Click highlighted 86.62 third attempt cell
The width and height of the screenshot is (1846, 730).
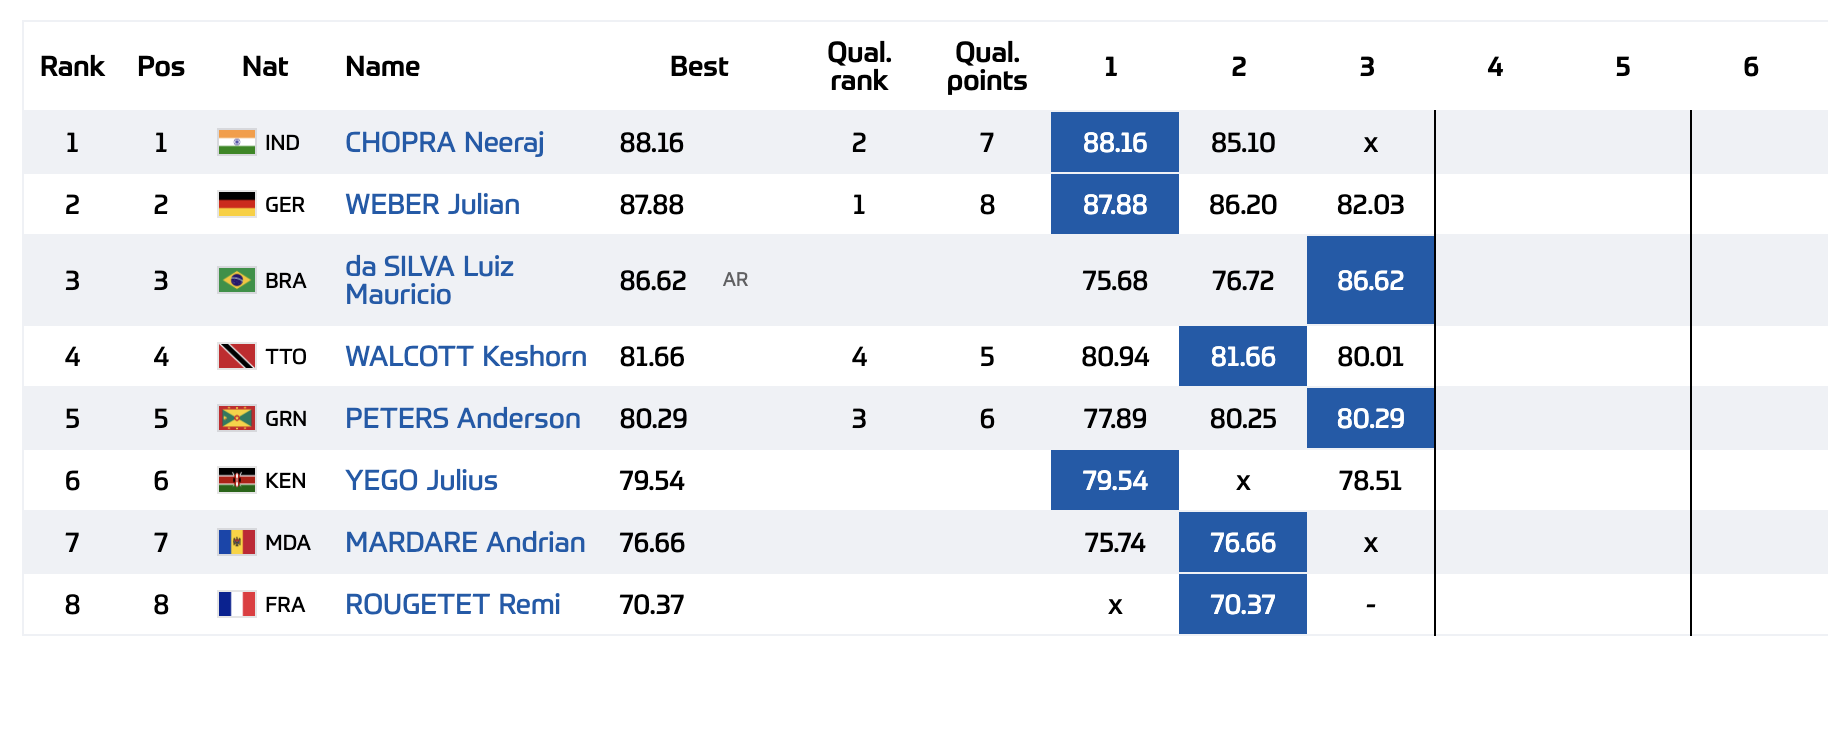pyautogui.click(x=1370, y=280)
